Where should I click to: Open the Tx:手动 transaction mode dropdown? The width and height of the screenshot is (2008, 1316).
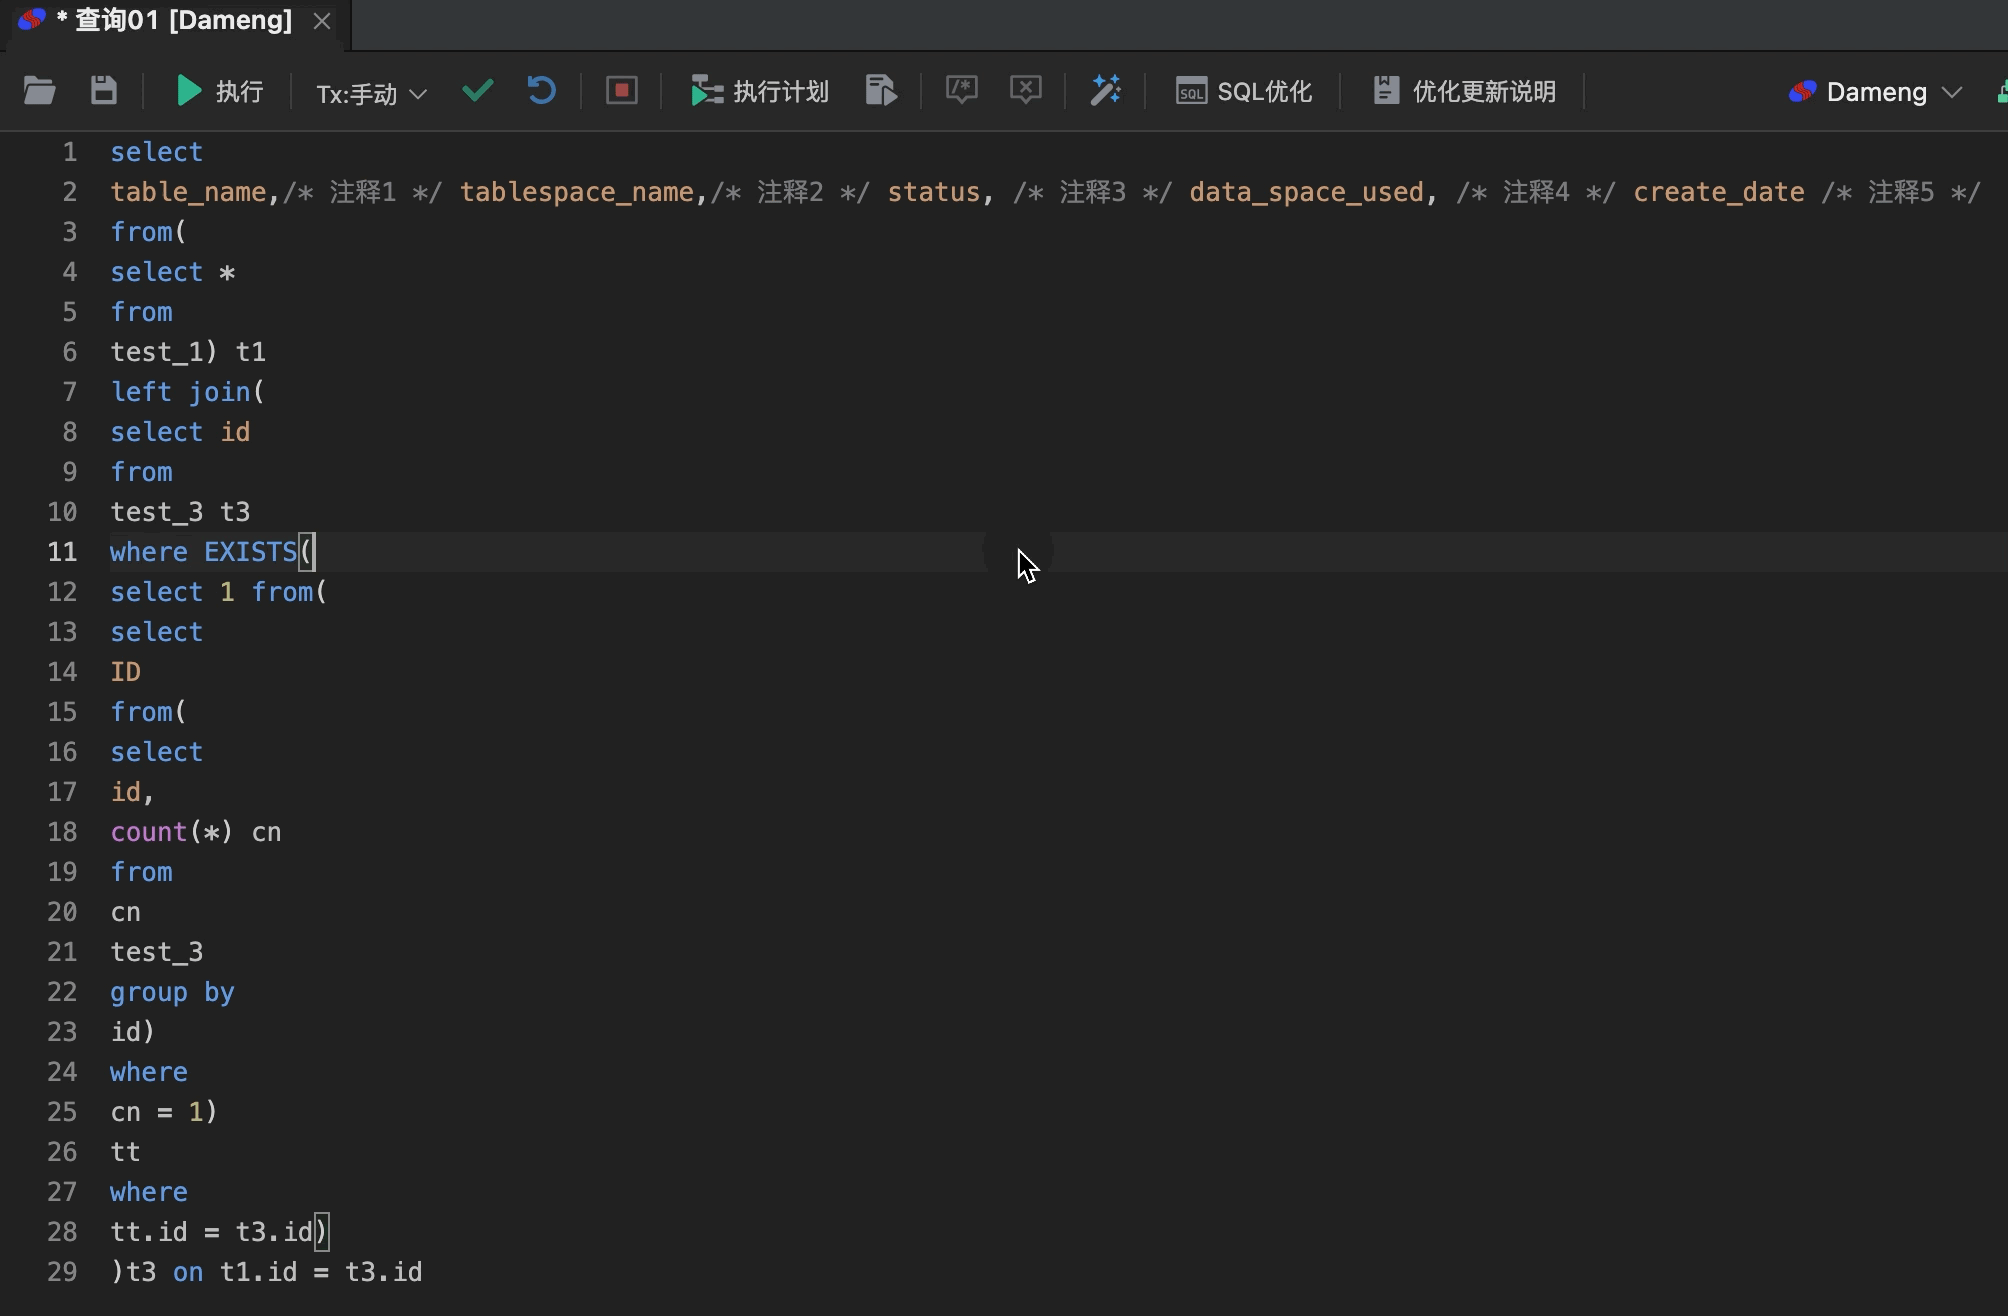point(370,93)
